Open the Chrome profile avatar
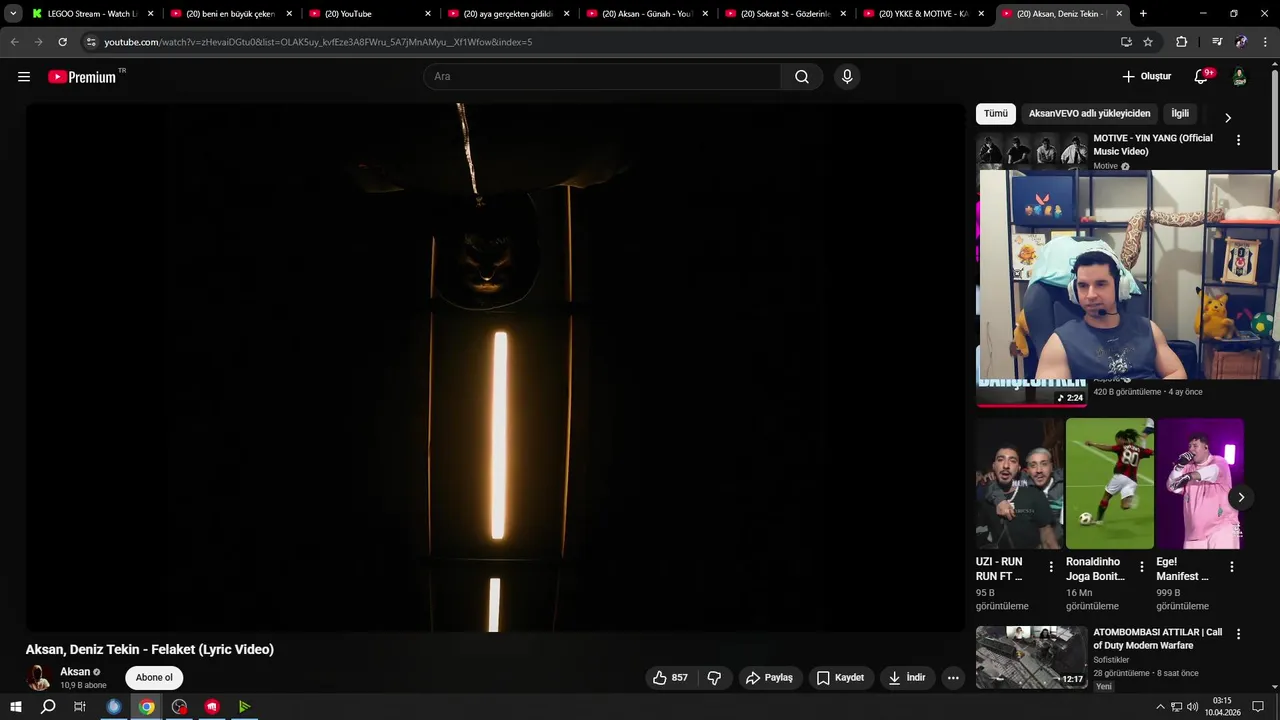1280x720 pixels. pyautogui.click(x=1241, y=42)
